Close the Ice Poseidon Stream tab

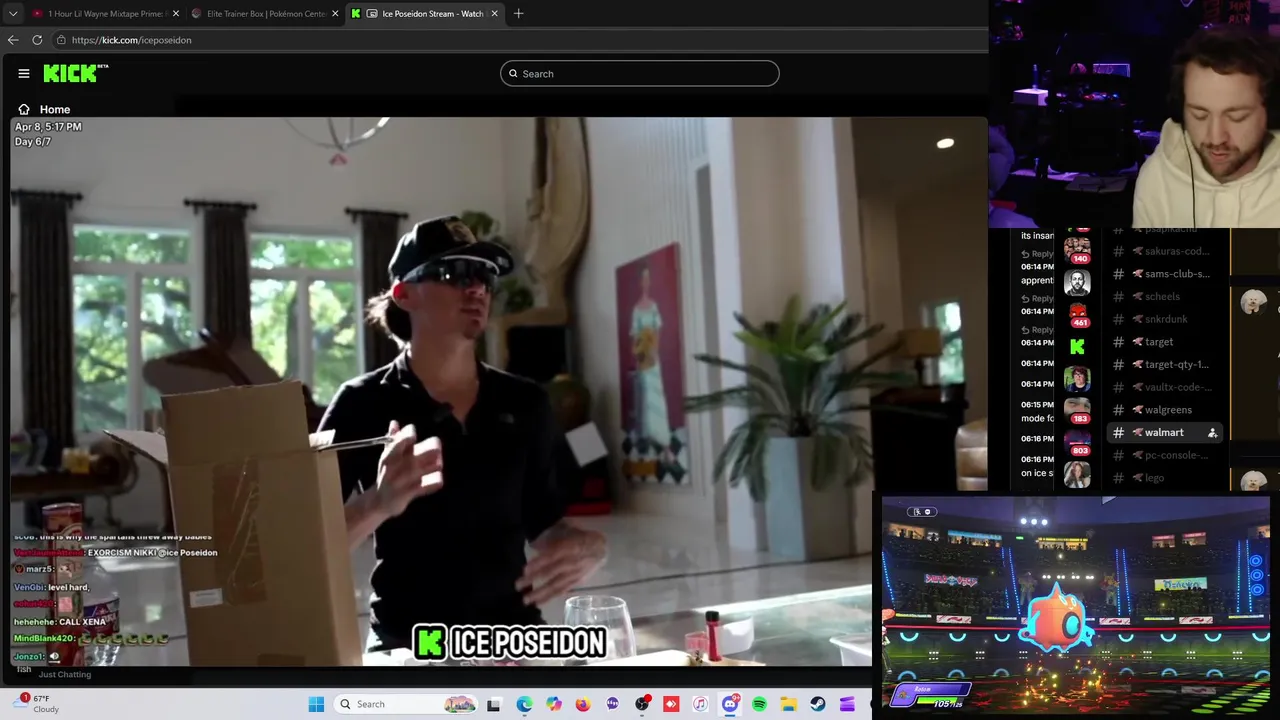(494, 14)
